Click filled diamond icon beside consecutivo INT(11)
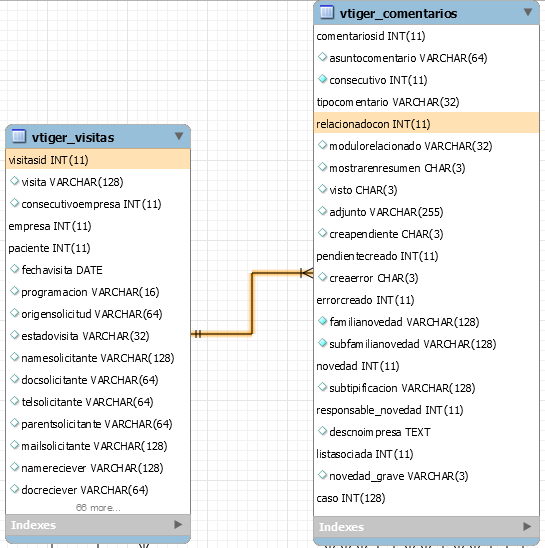The image size is (545, 548). point(322,79)
